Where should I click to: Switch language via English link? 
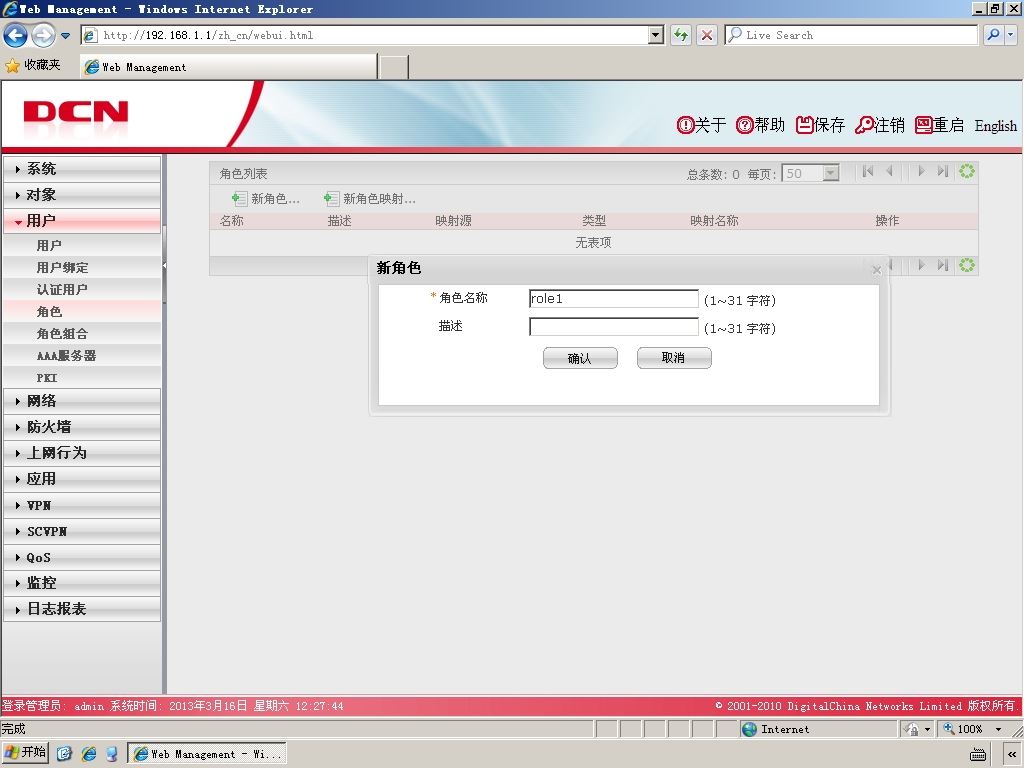995,125
